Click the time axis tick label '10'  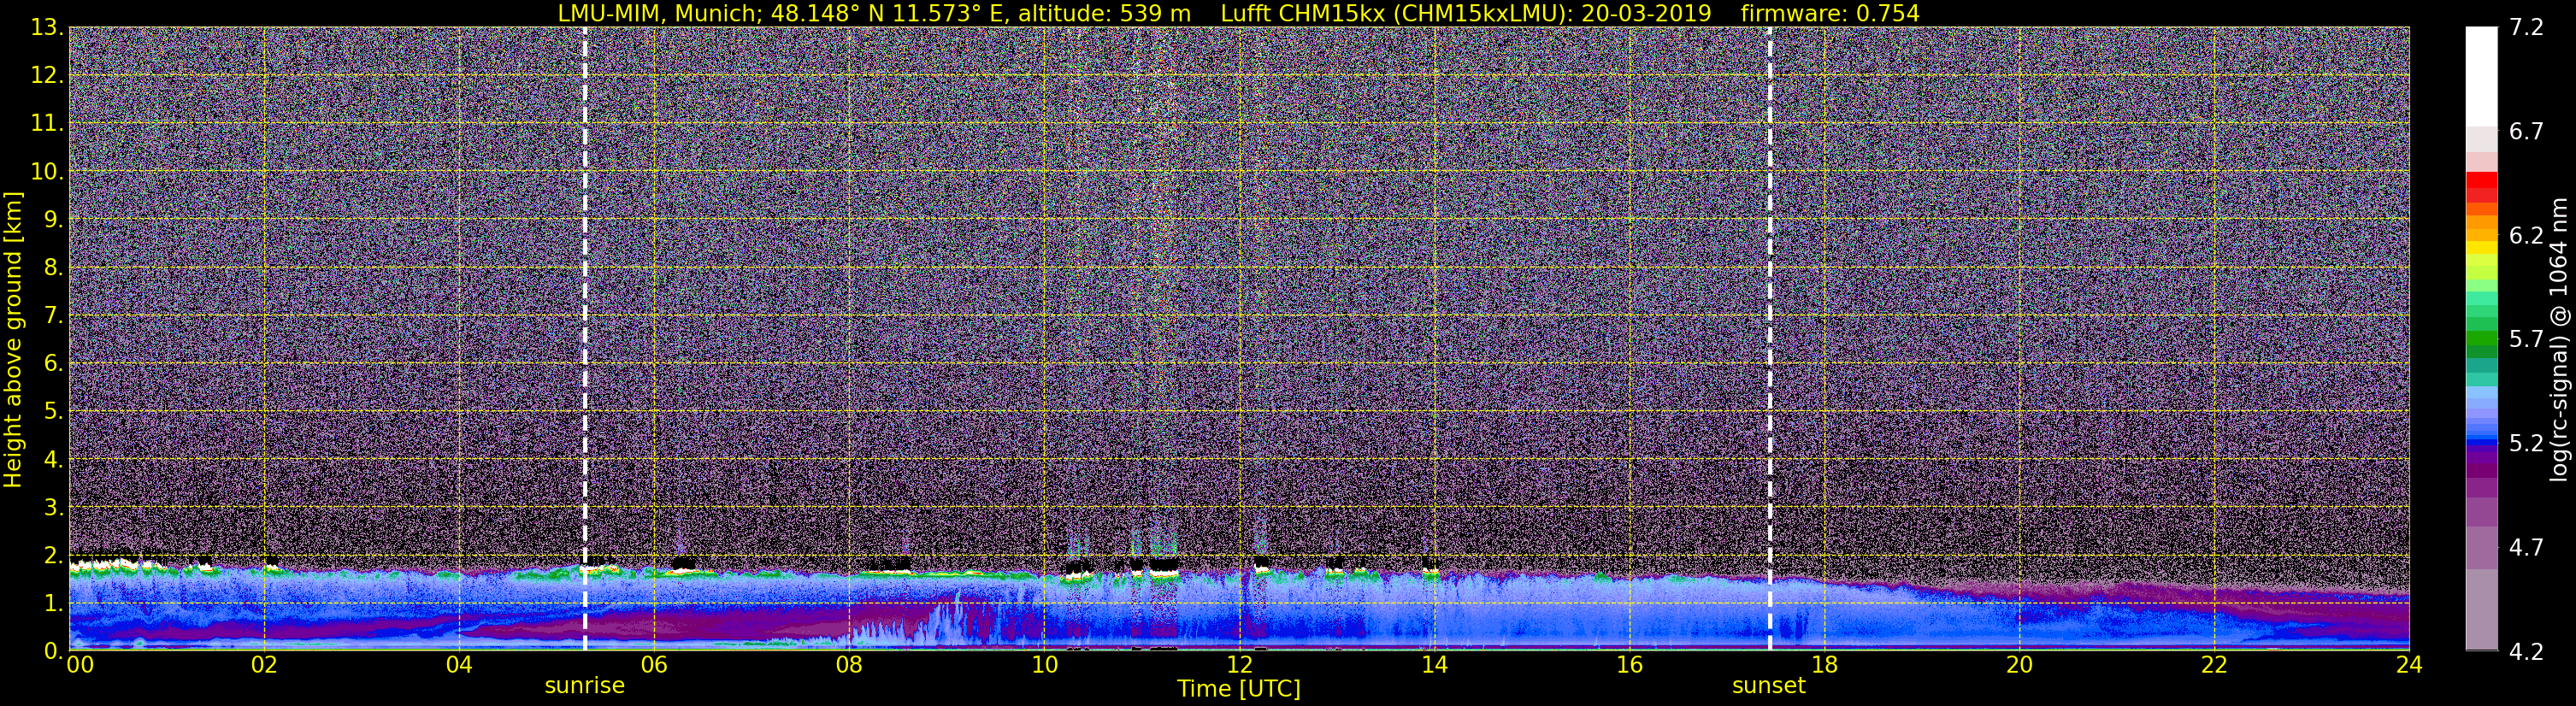pyautogui.click(x=1044, y=665)
